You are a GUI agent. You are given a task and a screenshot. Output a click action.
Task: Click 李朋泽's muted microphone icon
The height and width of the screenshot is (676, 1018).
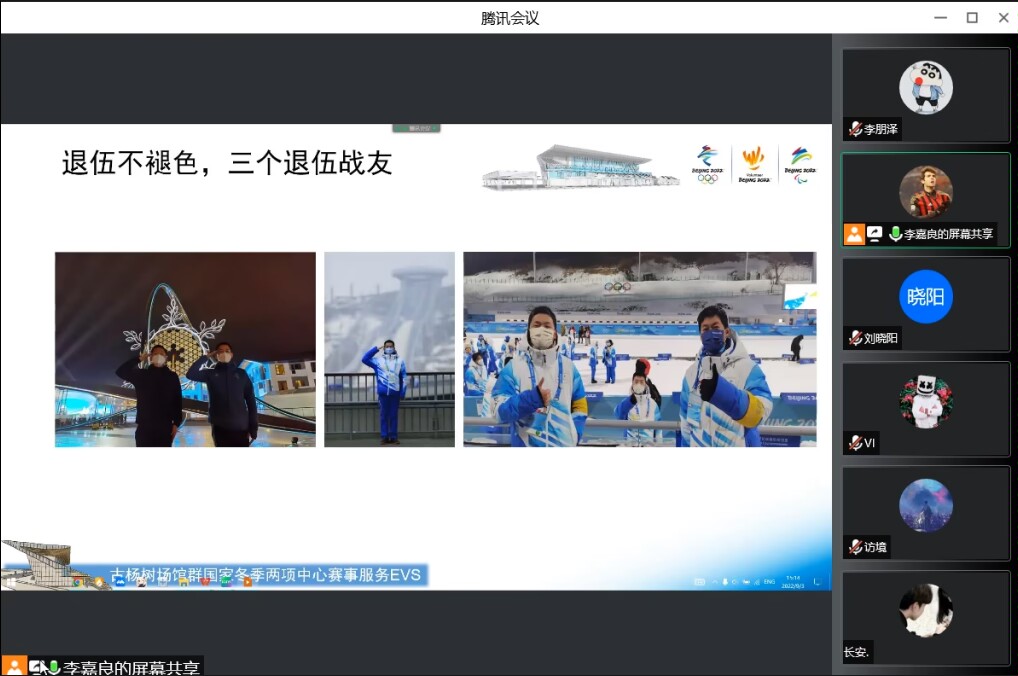click(855, 129)
